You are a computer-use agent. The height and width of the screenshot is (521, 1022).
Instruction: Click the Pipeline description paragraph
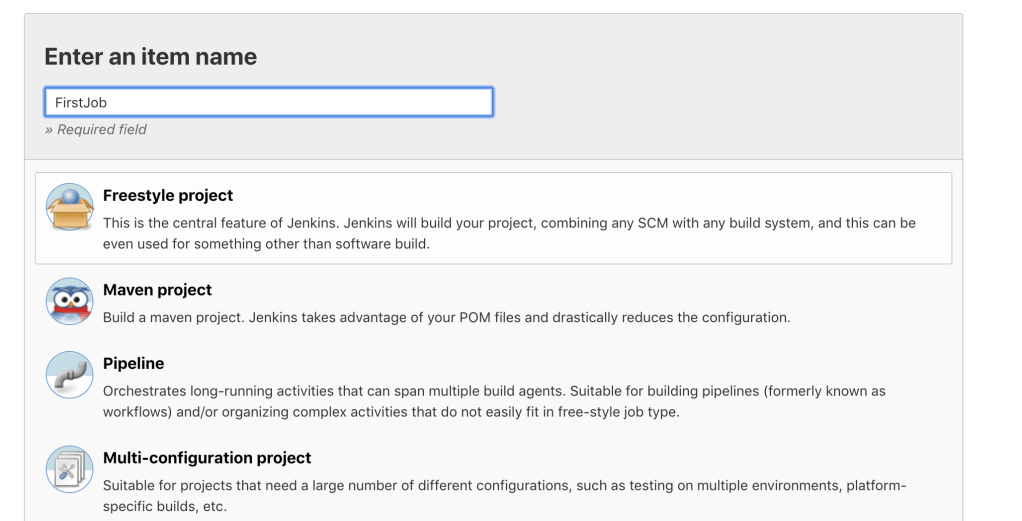494,401
